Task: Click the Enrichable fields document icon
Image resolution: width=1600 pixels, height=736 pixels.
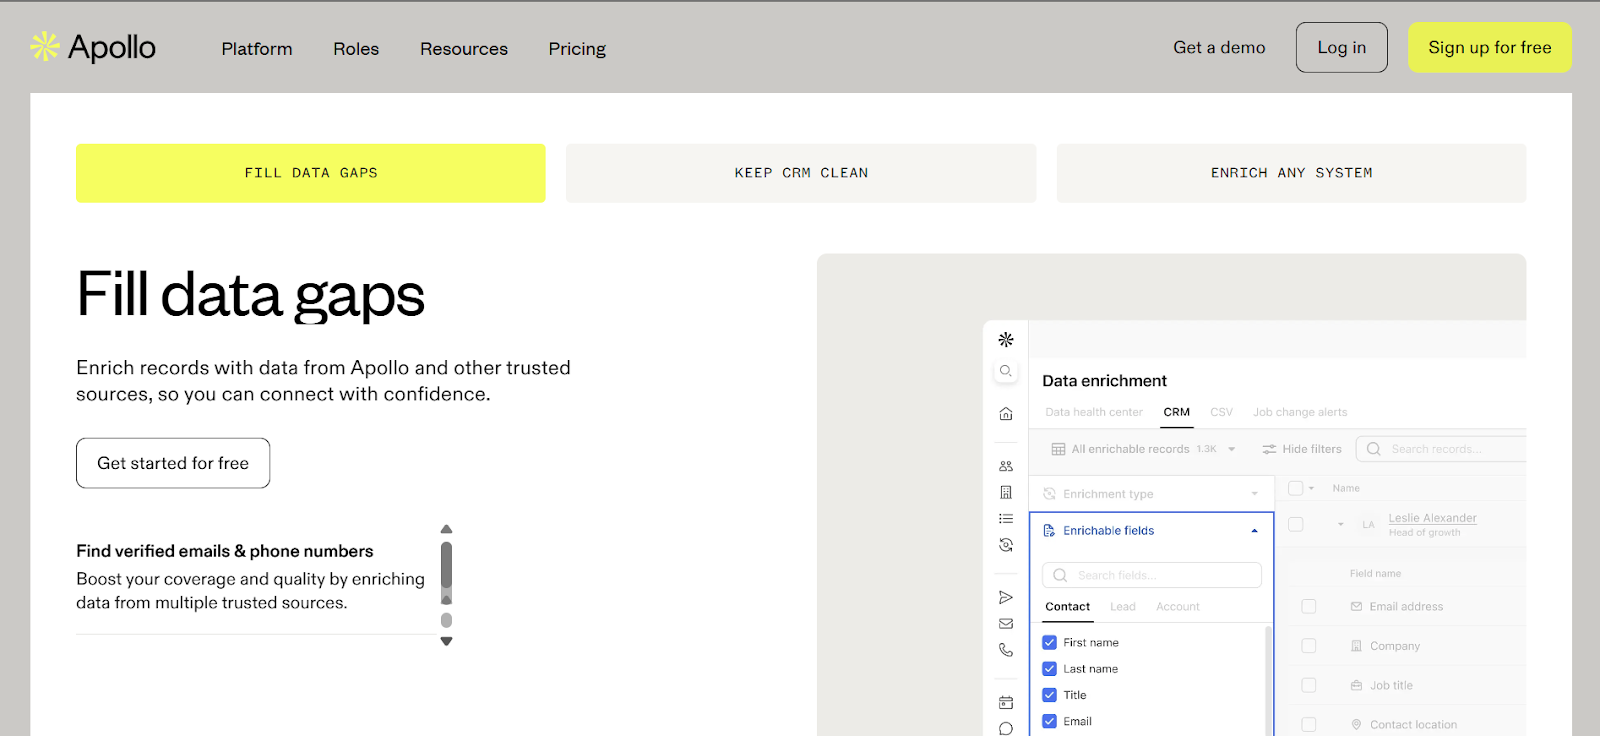Action: coord(1049,531)
